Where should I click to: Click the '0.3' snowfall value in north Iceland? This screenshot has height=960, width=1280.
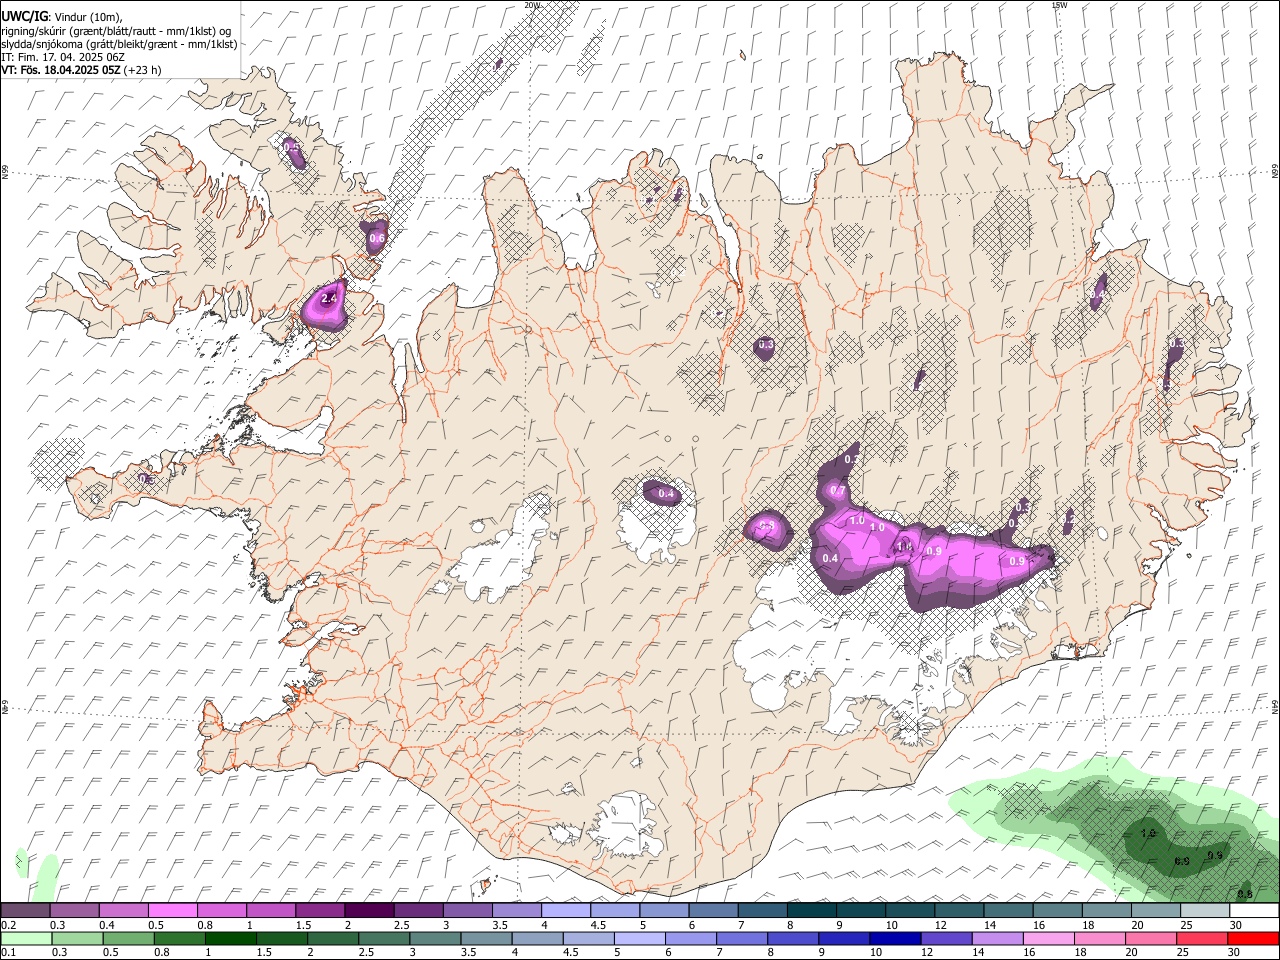coord(766,344)
